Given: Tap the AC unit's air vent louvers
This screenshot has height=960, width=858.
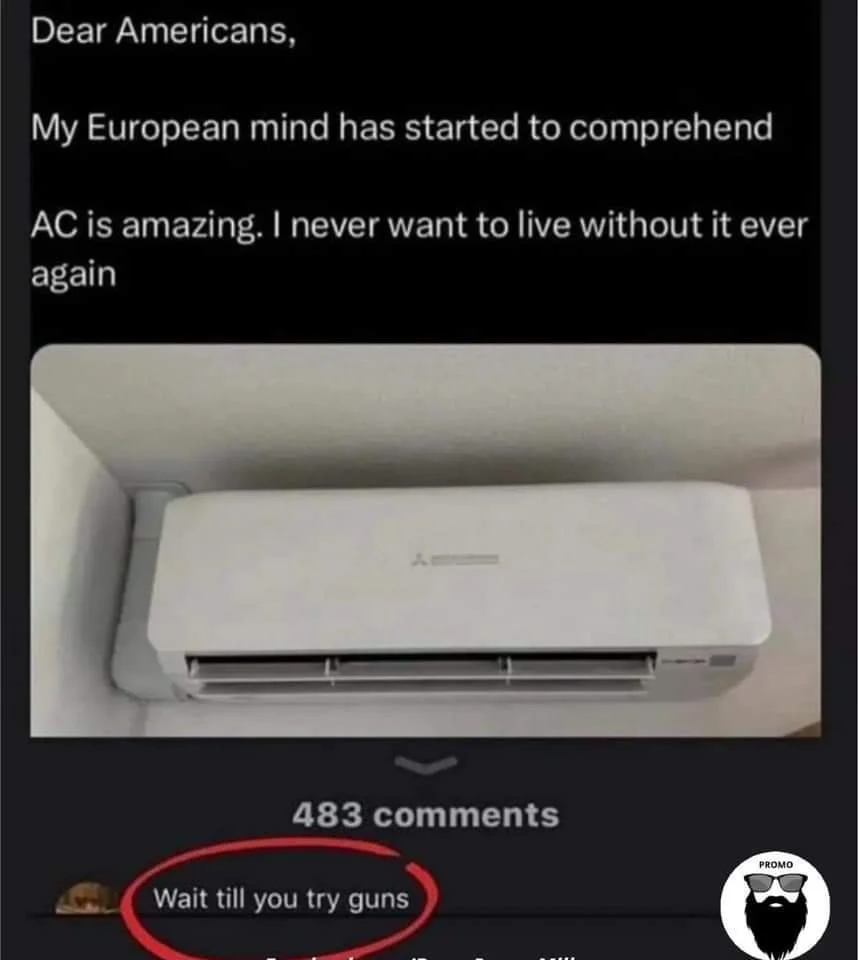Looking at the screenshot, I should click(420, 675).
